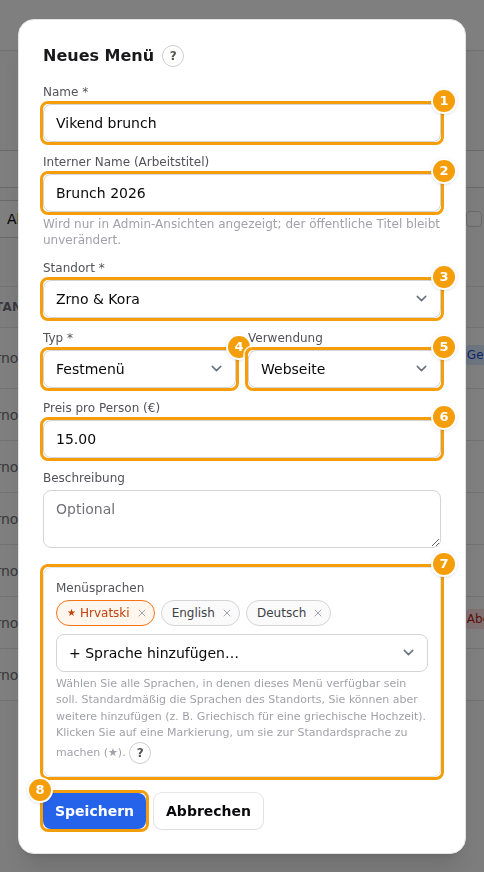The image size is (484, 872).
Task: Set Deutsch chip as default language
Action: [x=281, y=613]
